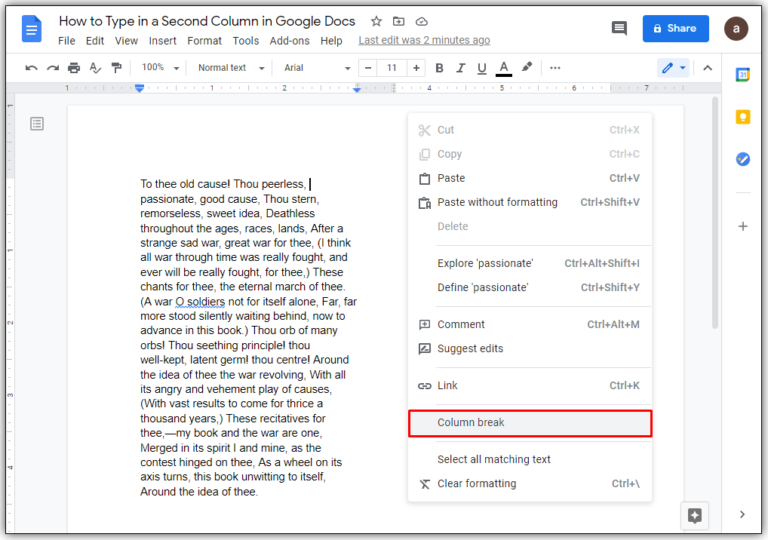Check the cloud document status icon
768x540 pixels.
(422, 22)
